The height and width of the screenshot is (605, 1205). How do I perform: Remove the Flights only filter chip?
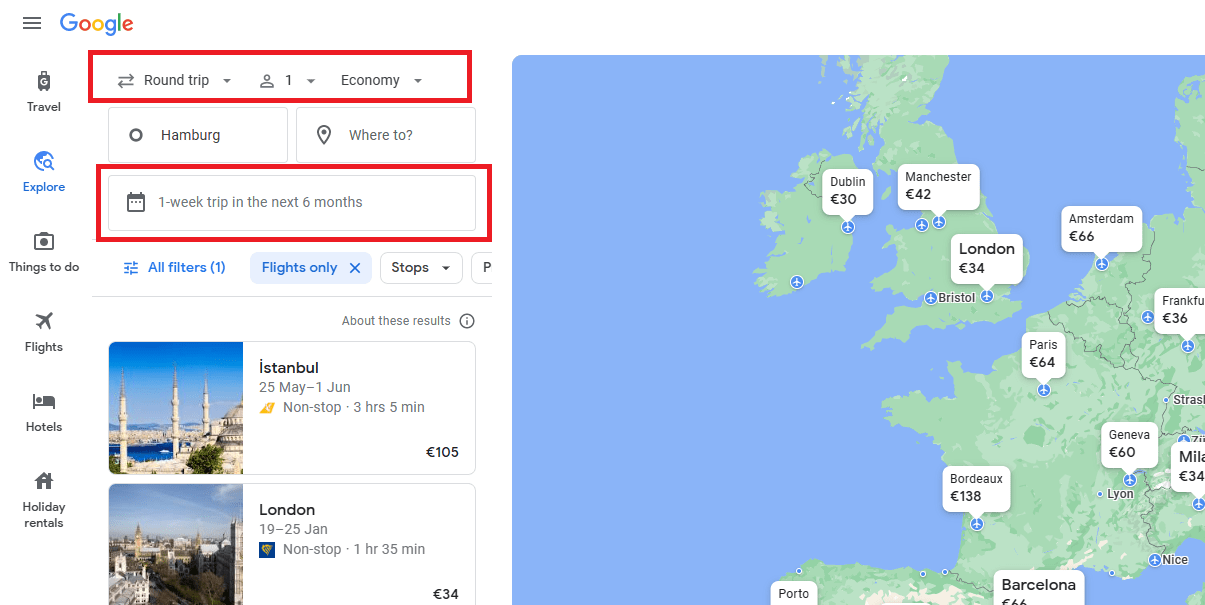tap(355, 268)
